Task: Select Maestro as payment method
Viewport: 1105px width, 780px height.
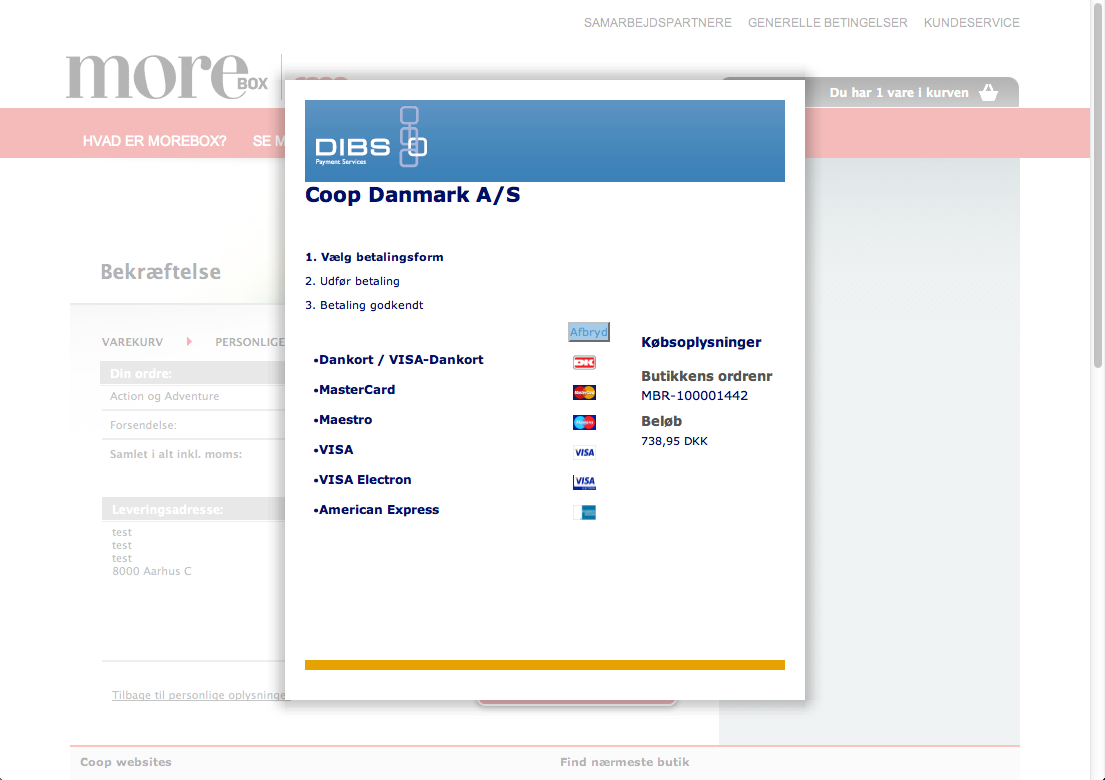Action: point(343,419)
